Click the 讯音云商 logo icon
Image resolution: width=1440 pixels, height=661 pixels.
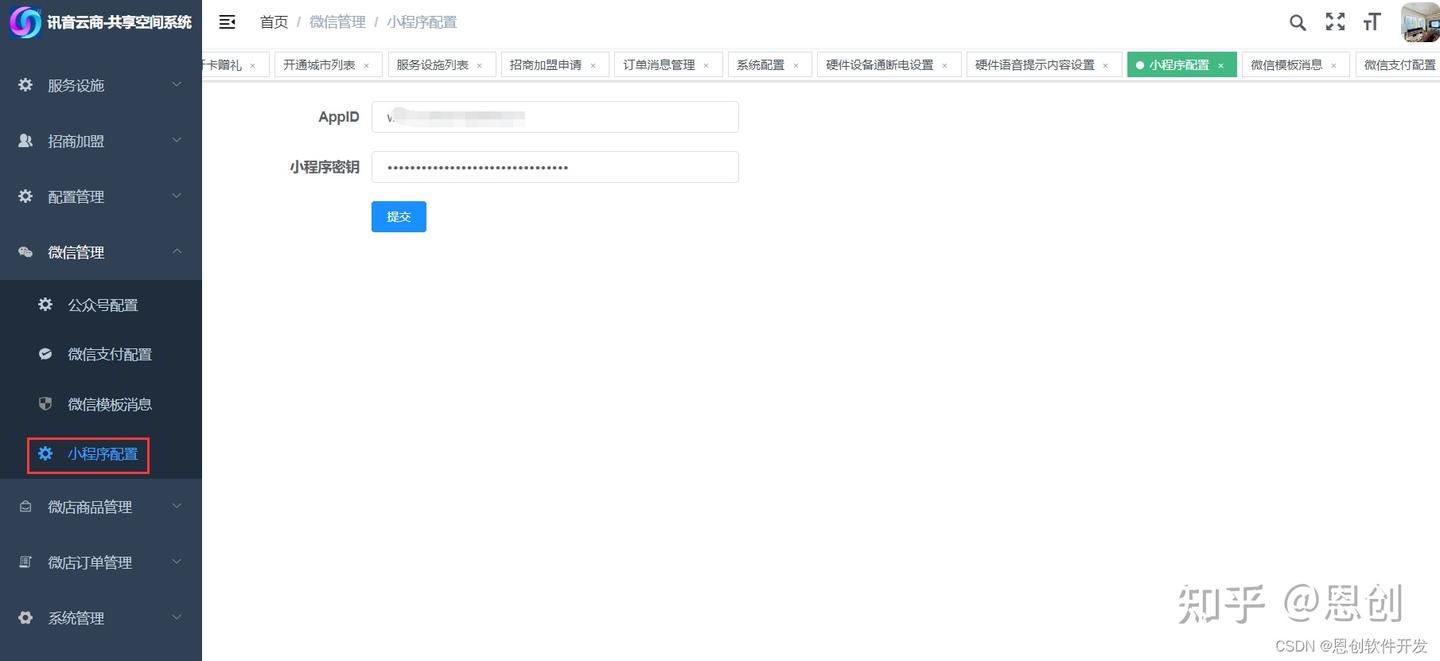coord(25,22)
